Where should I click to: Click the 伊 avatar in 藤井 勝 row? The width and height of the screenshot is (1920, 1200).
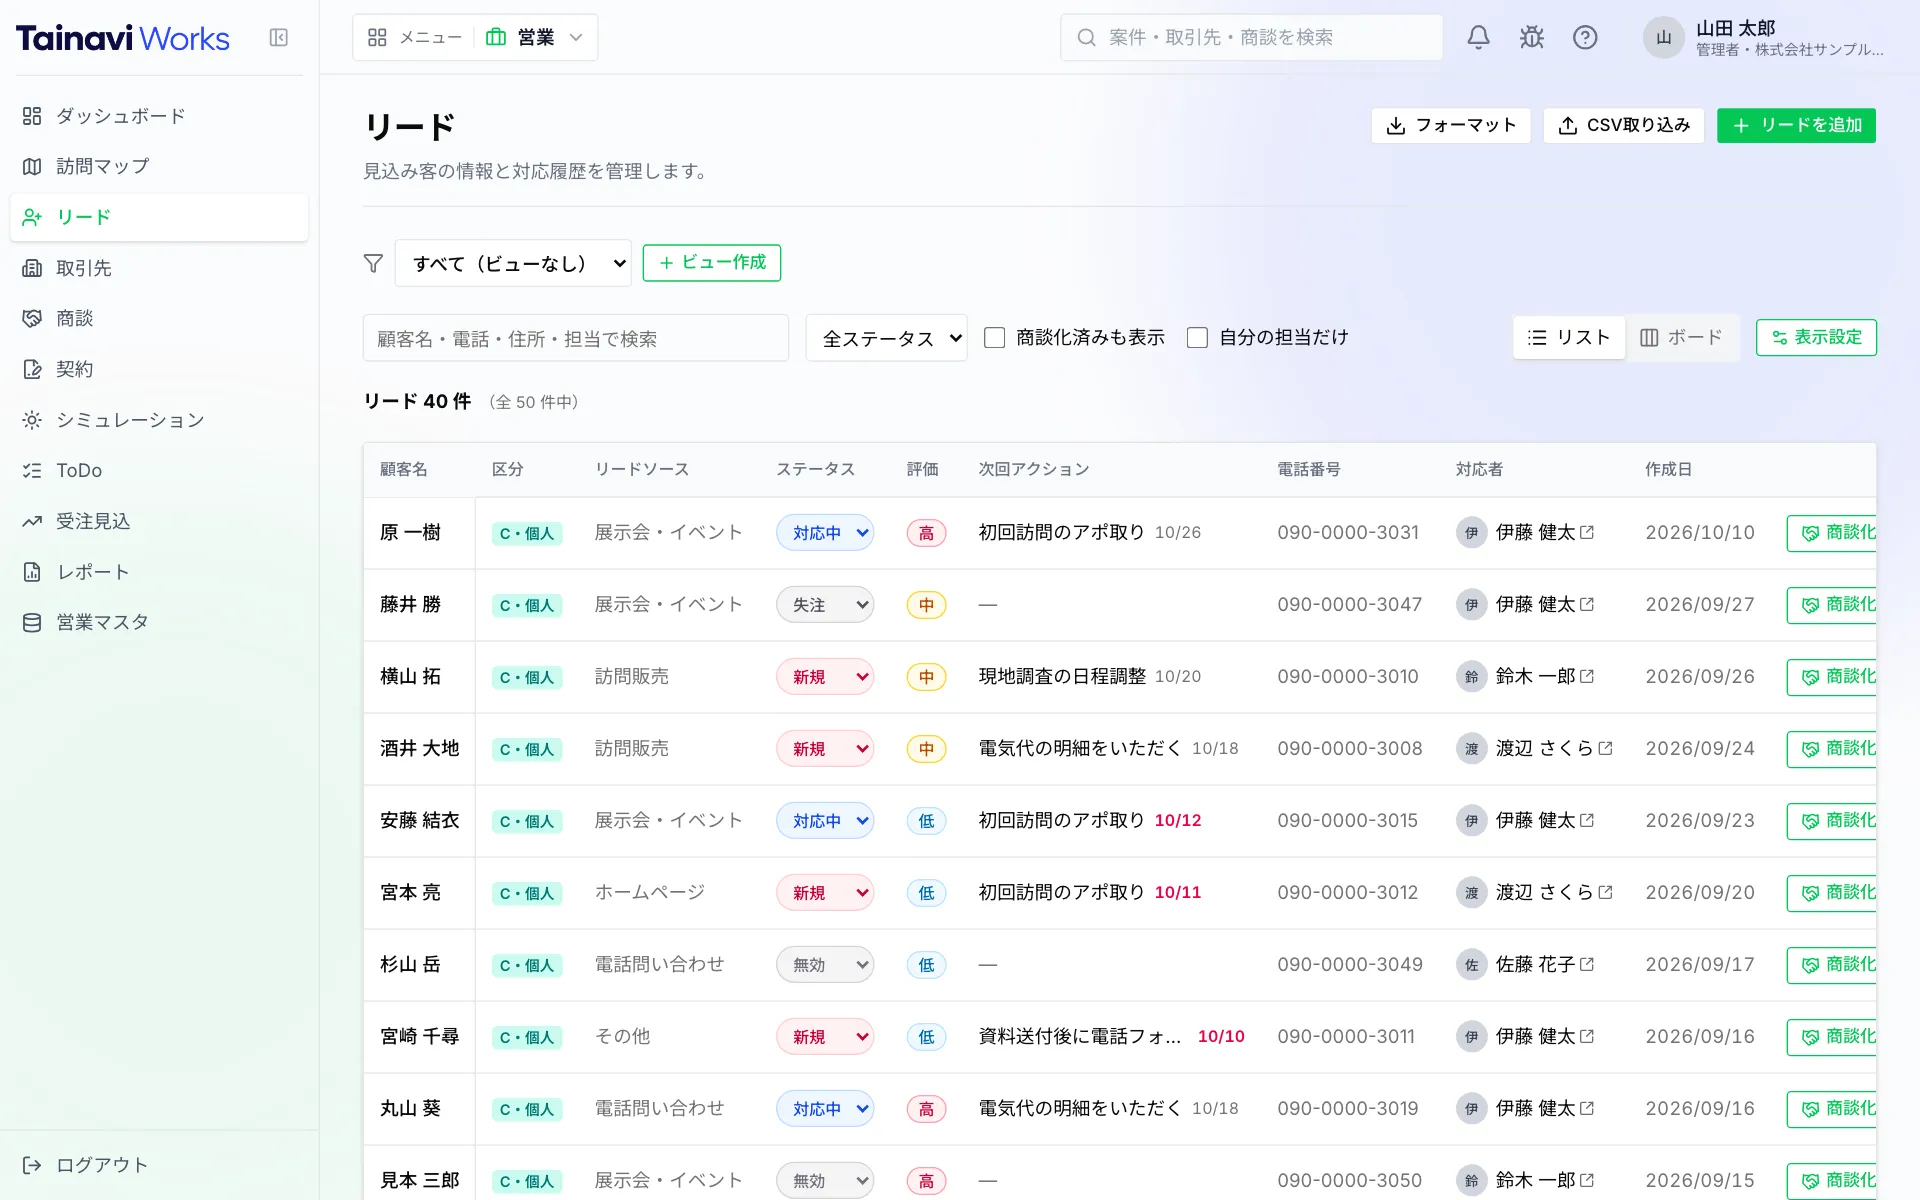click(1471, 605)
